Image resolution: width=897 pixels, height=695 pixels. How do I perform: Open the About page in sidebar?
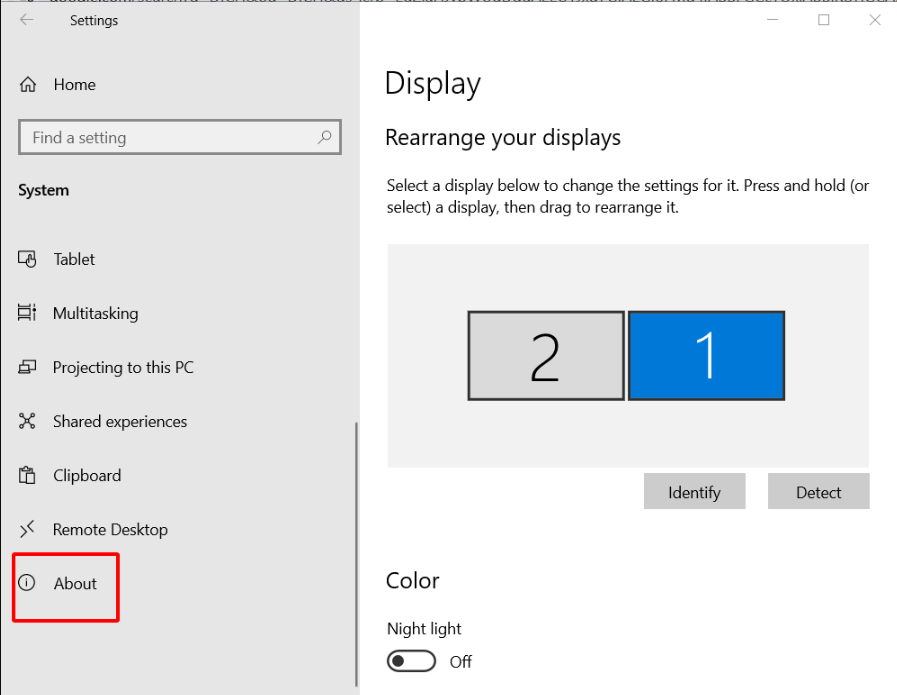click(75, 583)
